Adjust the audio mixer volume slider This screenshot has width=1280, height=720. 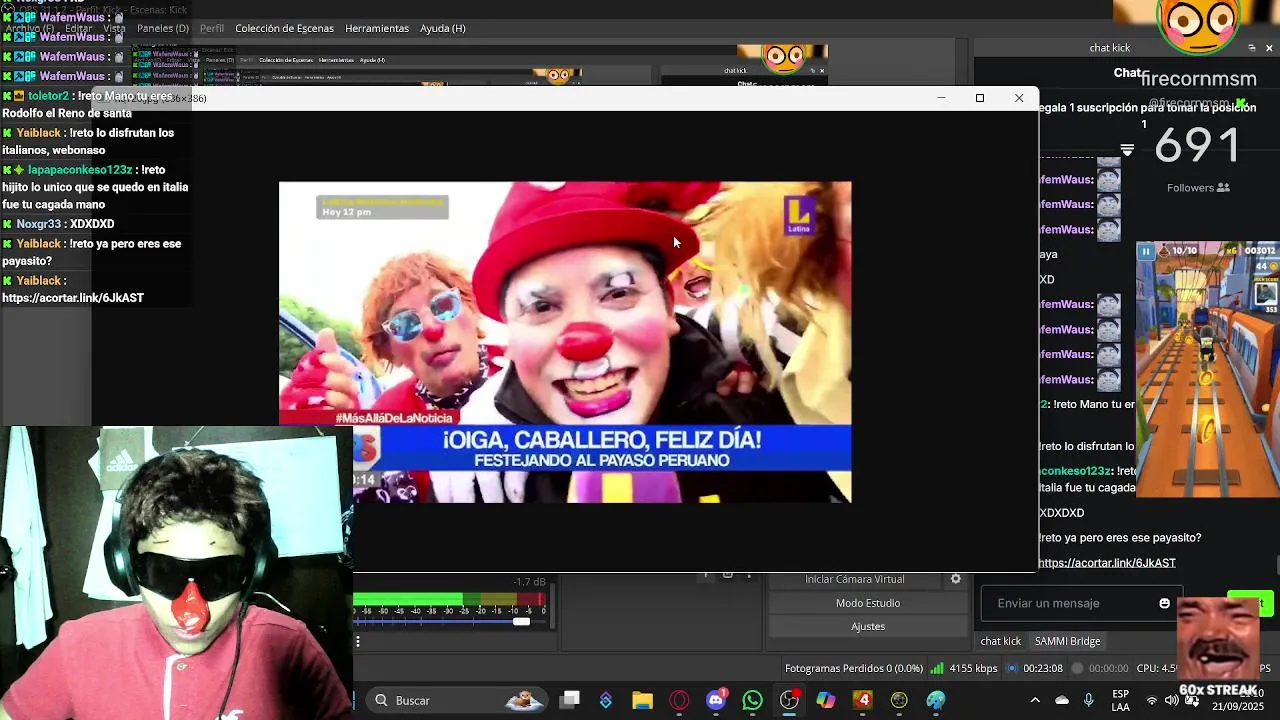click(x=521, y=622)
